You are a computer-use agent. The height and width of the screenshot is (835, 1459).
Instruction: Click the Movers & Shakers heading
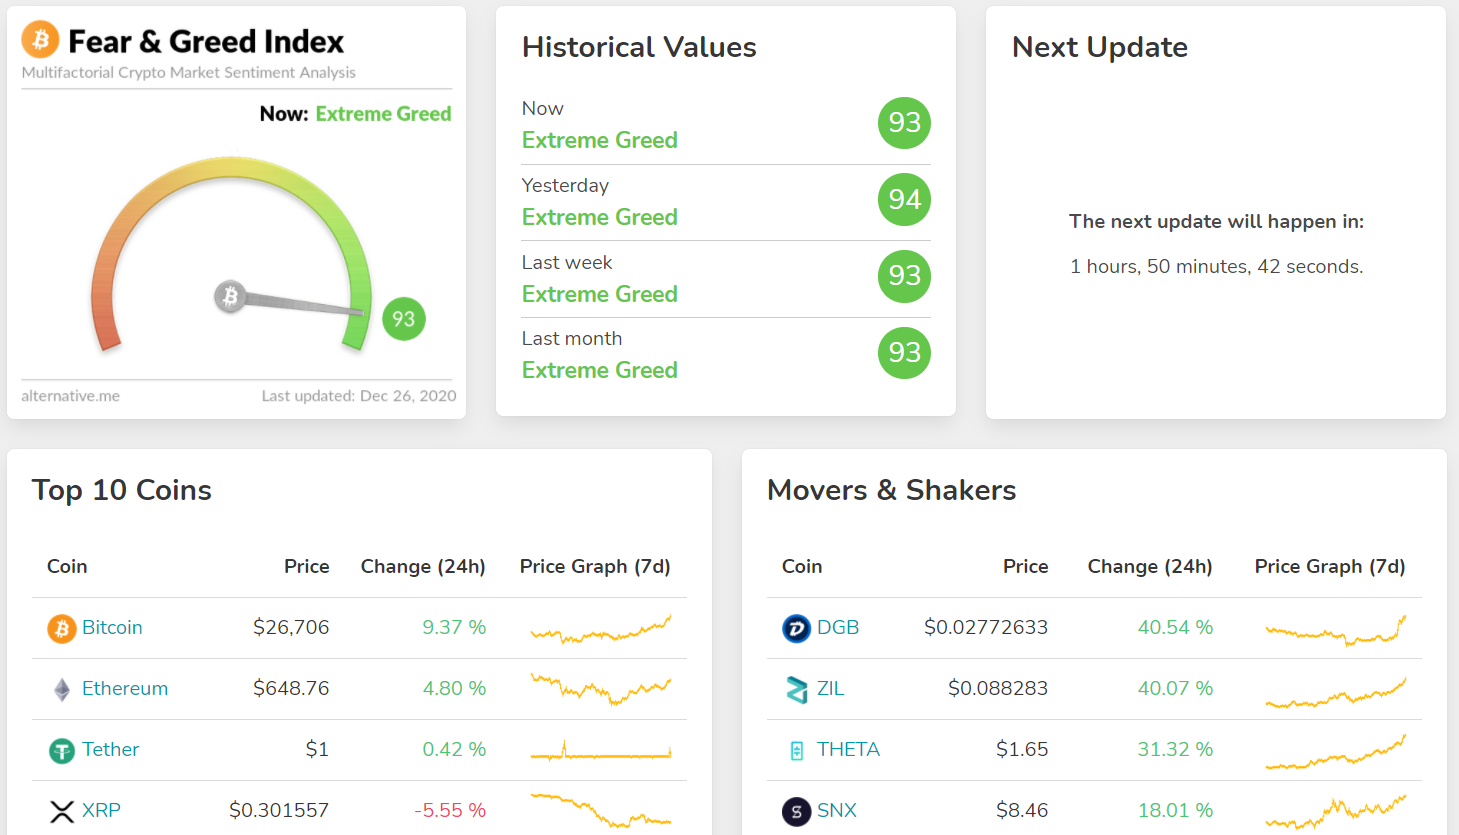891,490
